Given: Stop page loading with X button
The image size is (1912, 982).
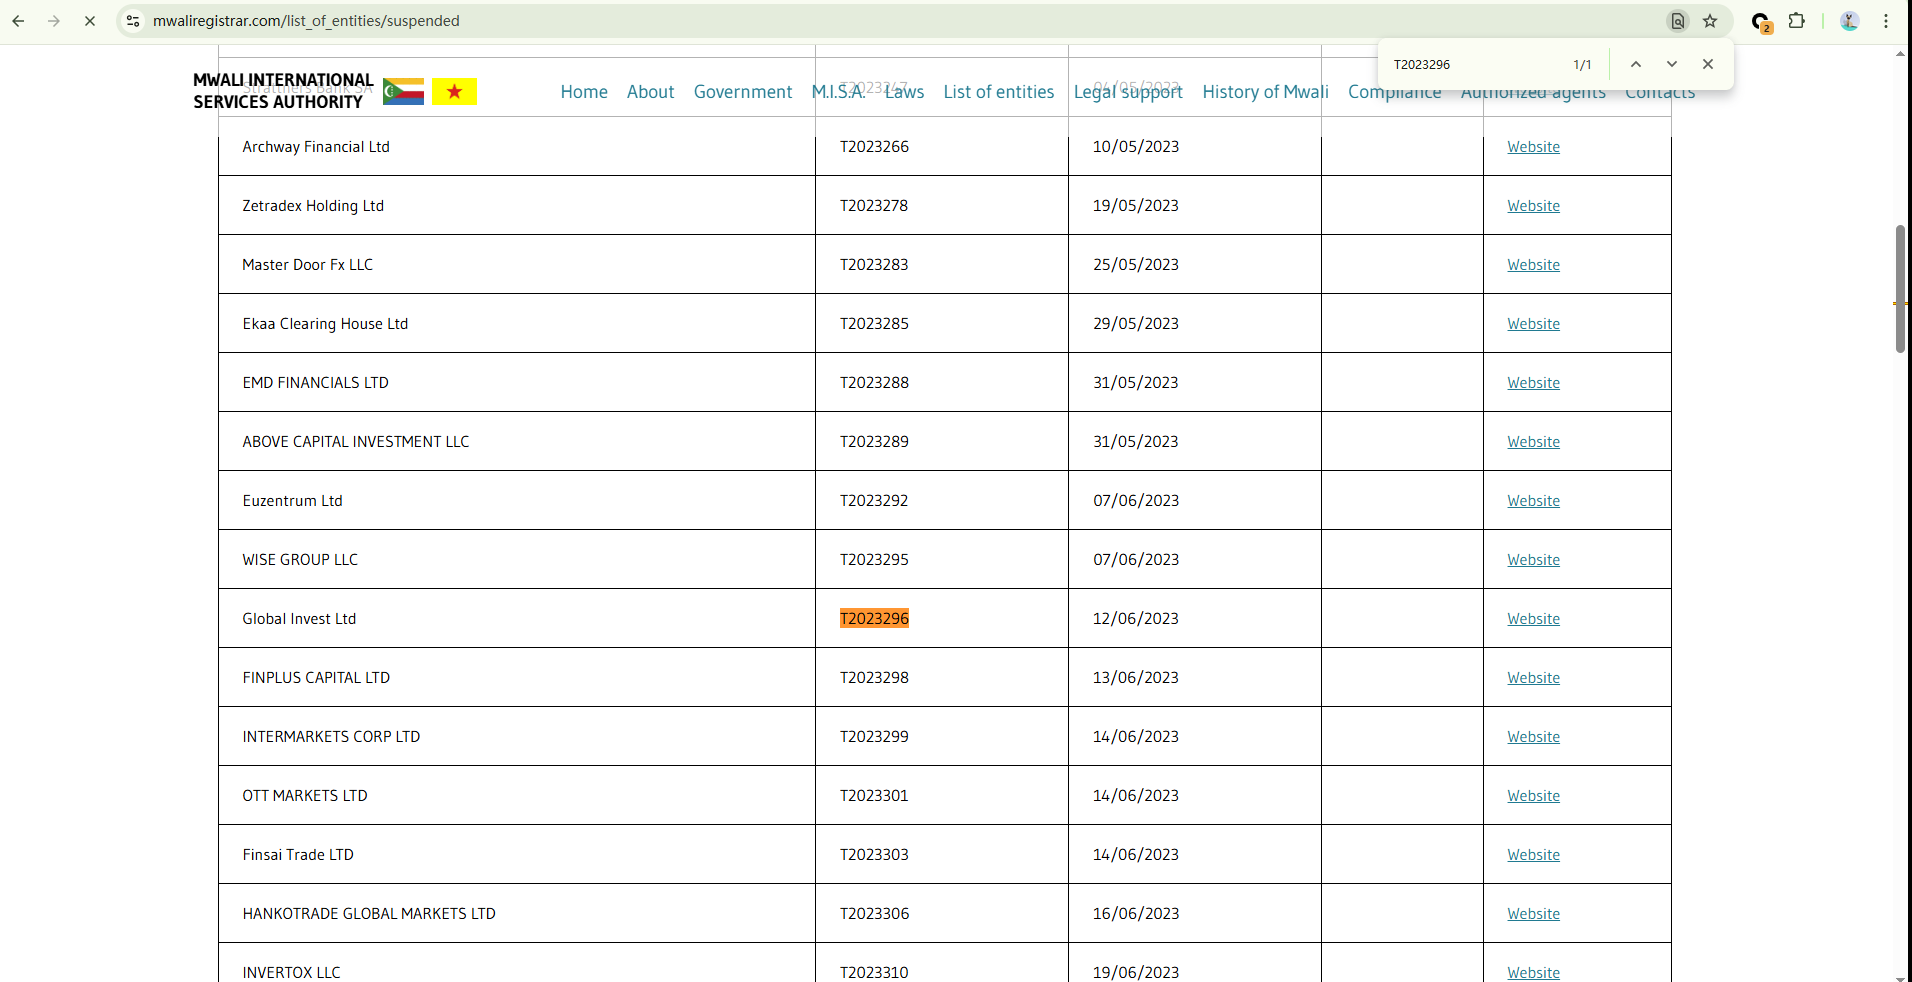Looking at the screenshot, I should coord(90,21).
